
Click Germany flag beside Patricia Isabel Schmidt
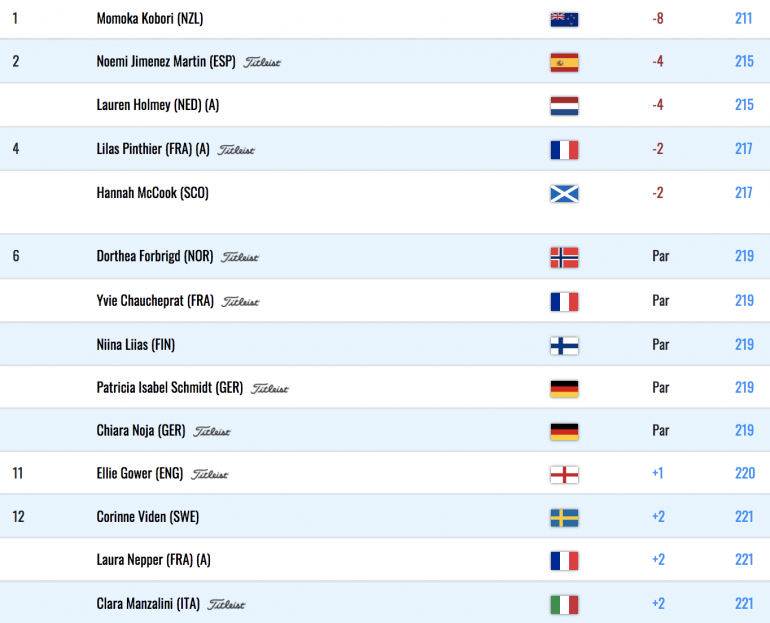coord(564,389)
